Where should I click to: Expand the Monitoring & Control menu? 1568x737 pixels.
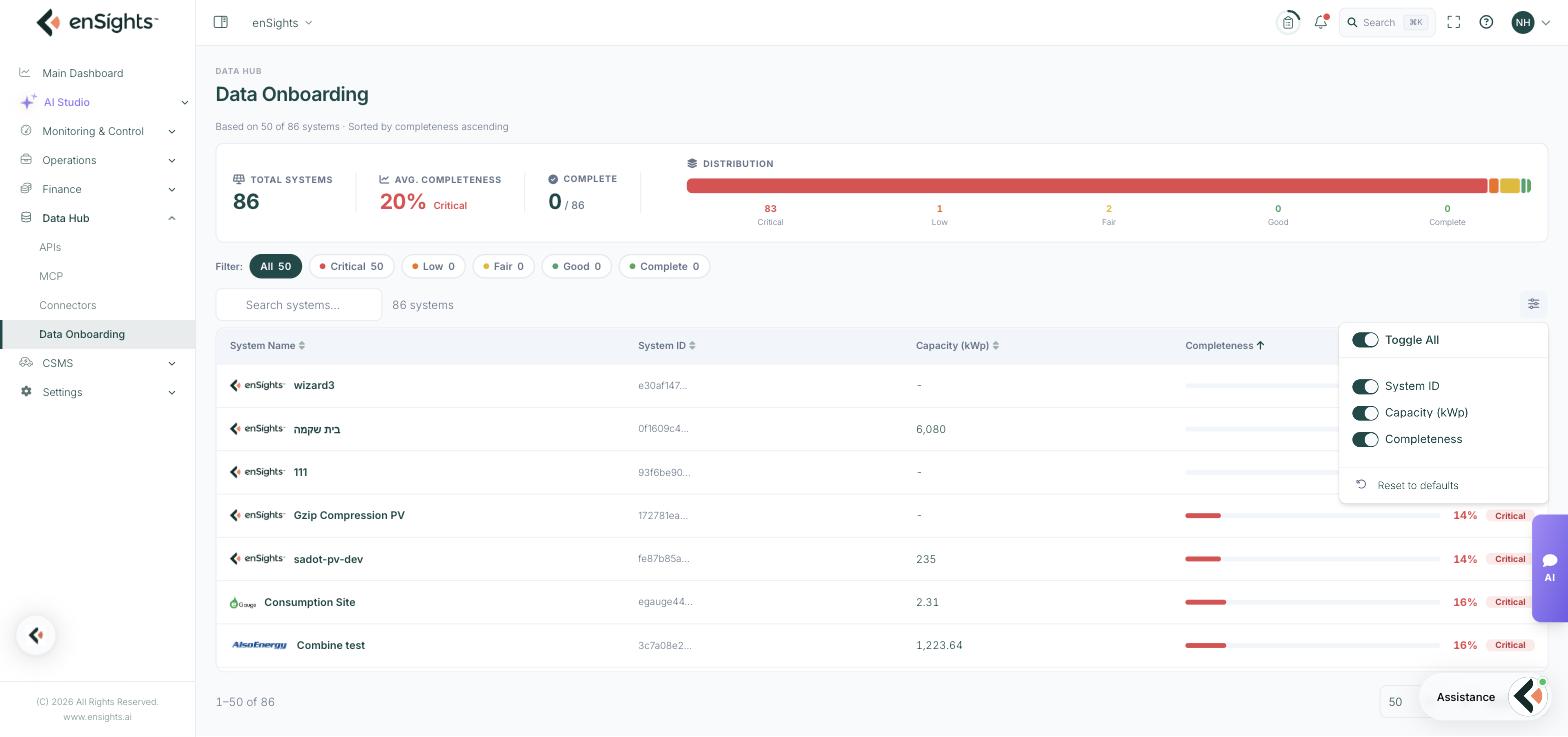coord(97,131)
